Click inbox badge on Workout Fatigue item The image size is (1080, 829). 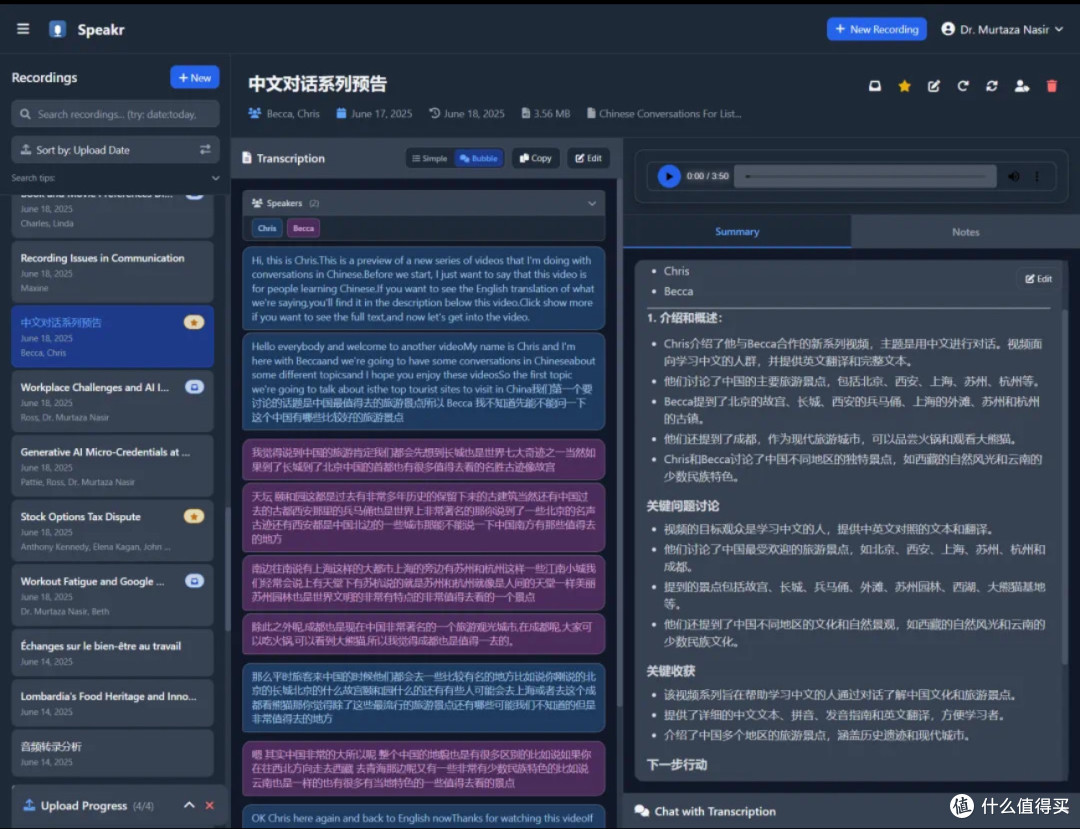point(194,581)
